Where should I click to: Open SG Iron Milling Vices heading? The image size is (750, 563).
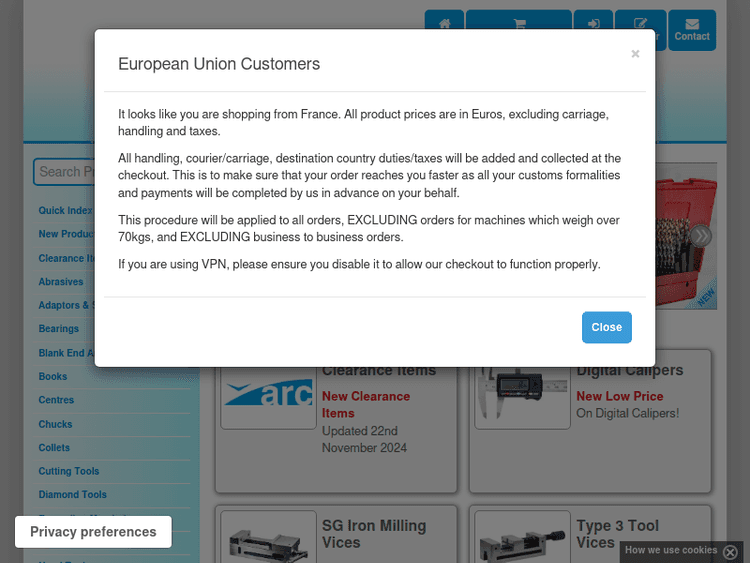[x=374, y=534]
